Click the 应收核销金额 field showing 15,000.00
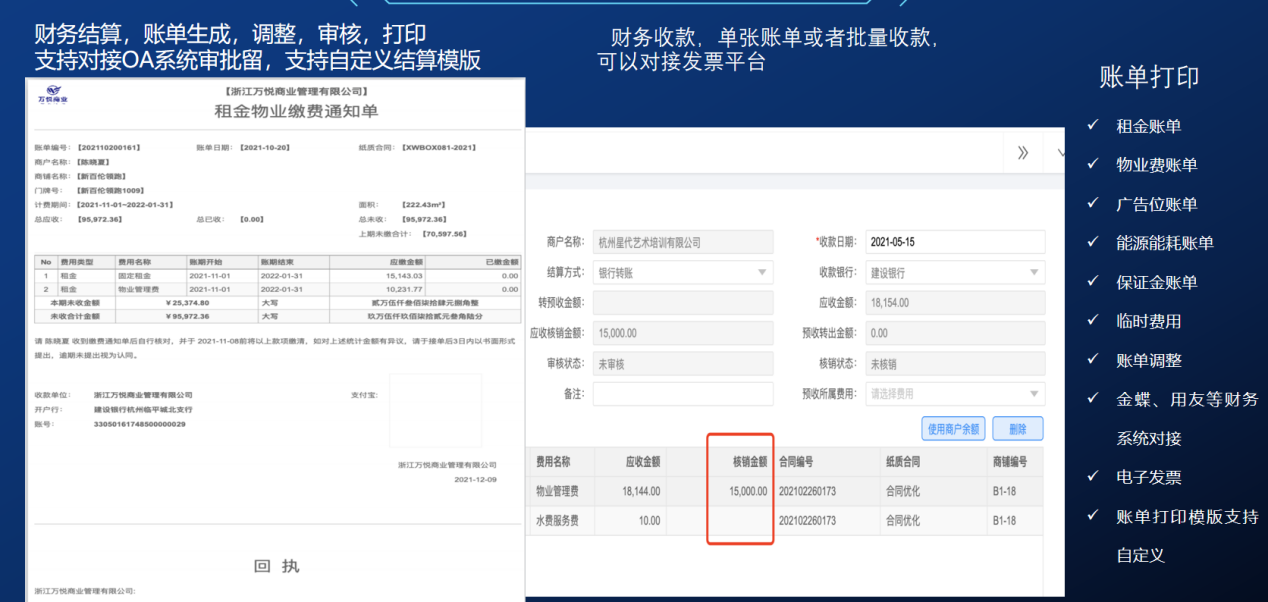This screenshot has height=602, width=1268. tap(683, 333)
